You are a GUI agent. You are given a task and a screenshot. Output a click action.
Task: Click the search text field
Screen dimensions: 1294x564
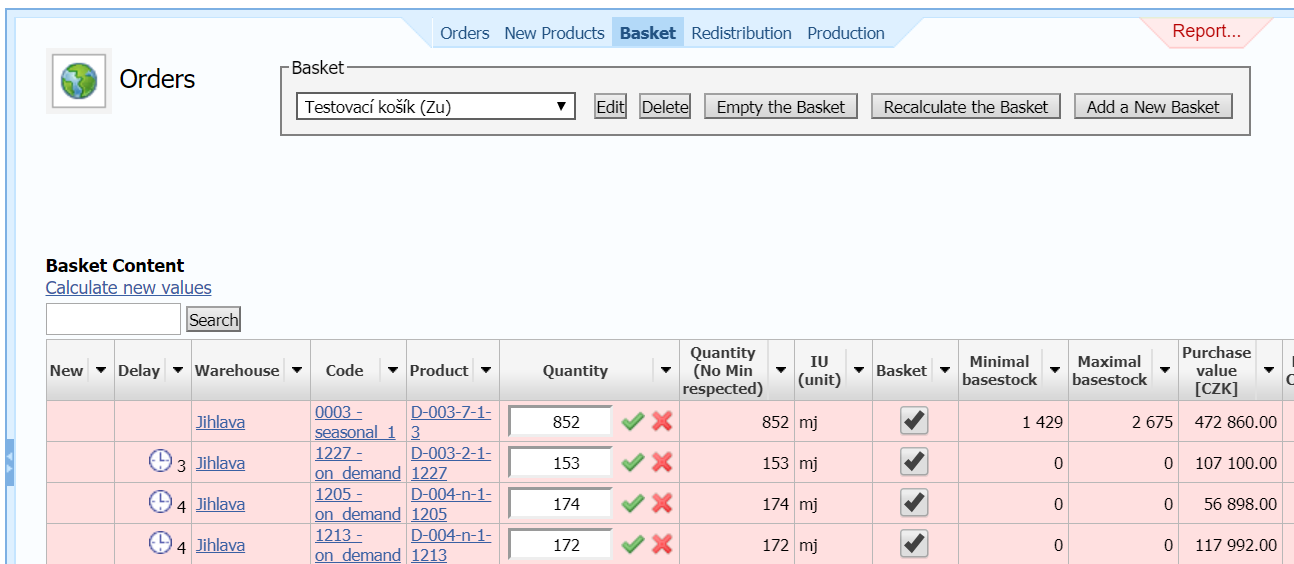tap(113, 319)
